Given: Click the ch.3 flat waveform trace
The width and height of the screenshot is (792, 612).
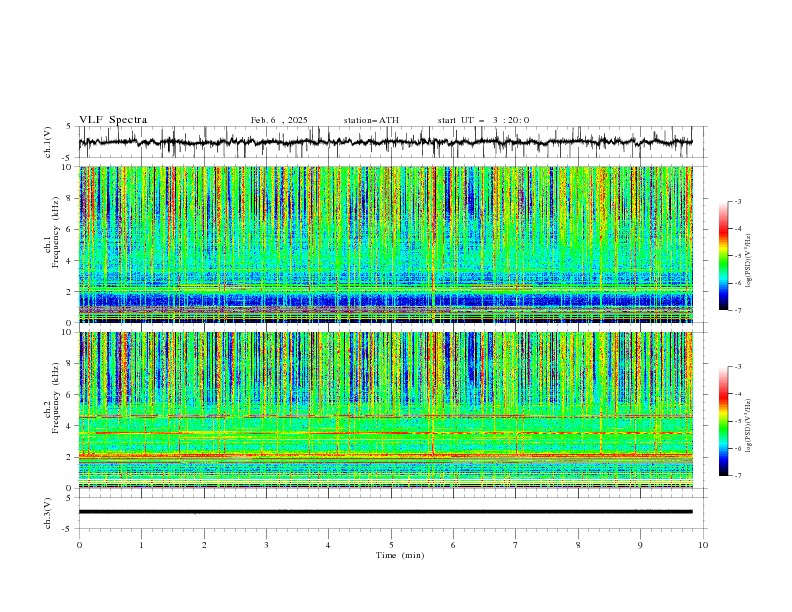Looking at the screenshot, I should (386, 512).
